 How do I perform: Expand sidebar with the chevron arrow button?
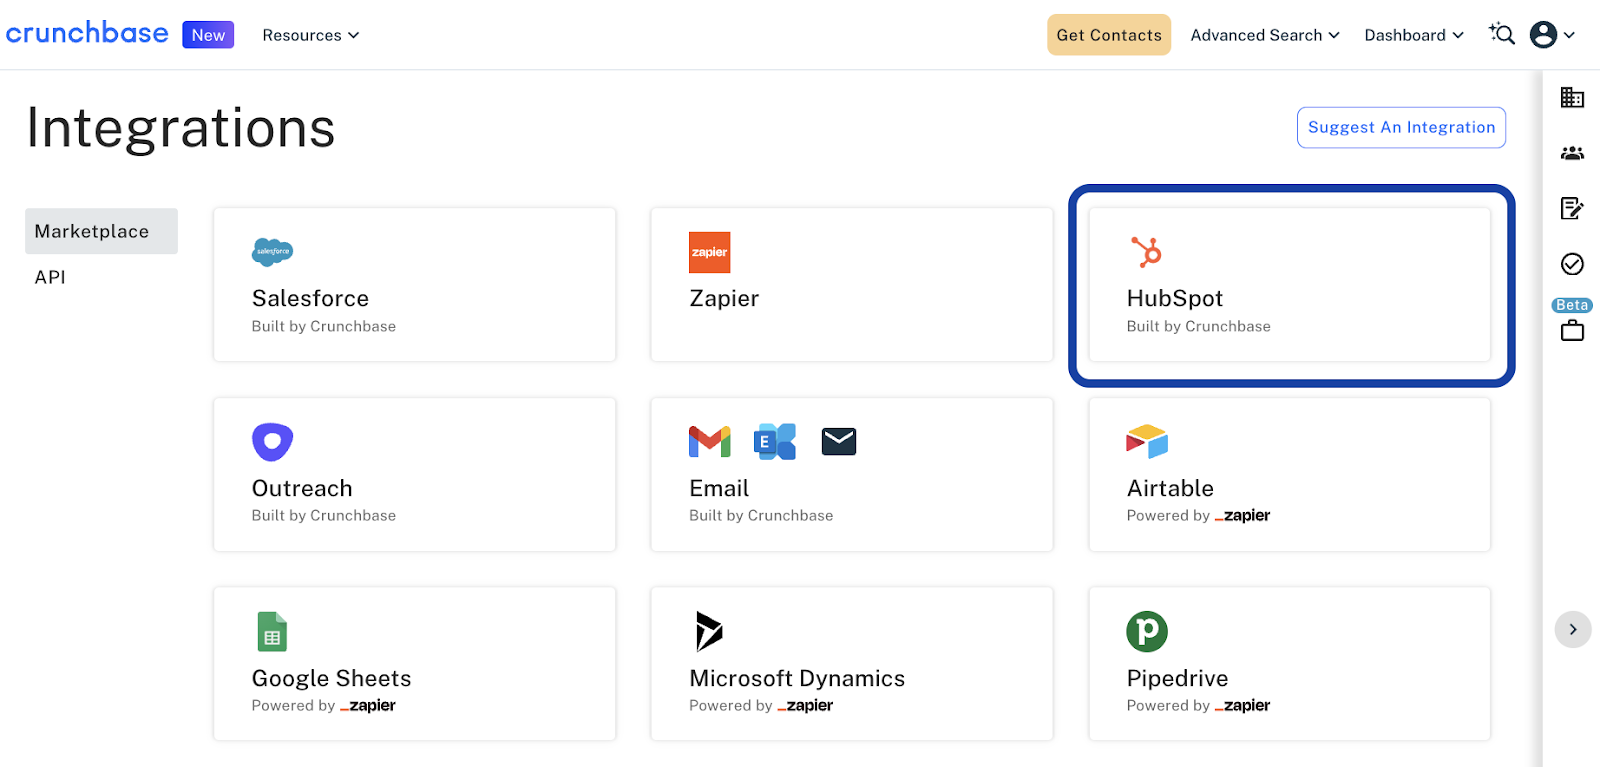[x=1573, y=629]
